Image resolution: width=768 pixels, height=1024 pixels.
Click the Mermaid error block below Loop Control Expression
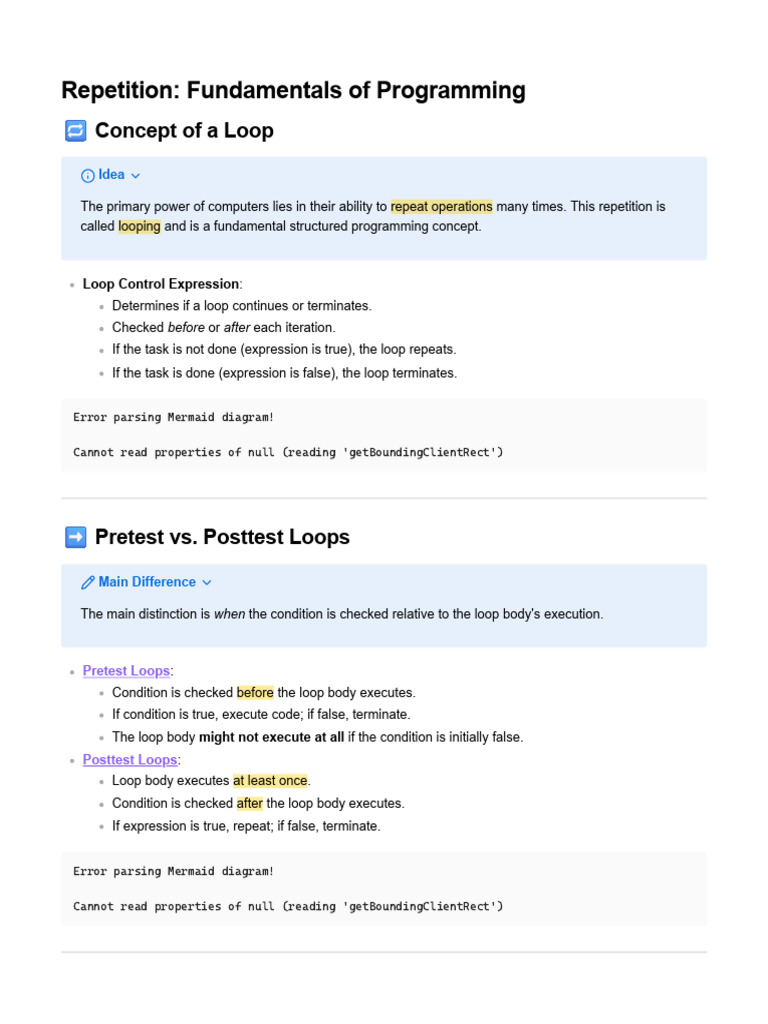[x=384, y=435]
